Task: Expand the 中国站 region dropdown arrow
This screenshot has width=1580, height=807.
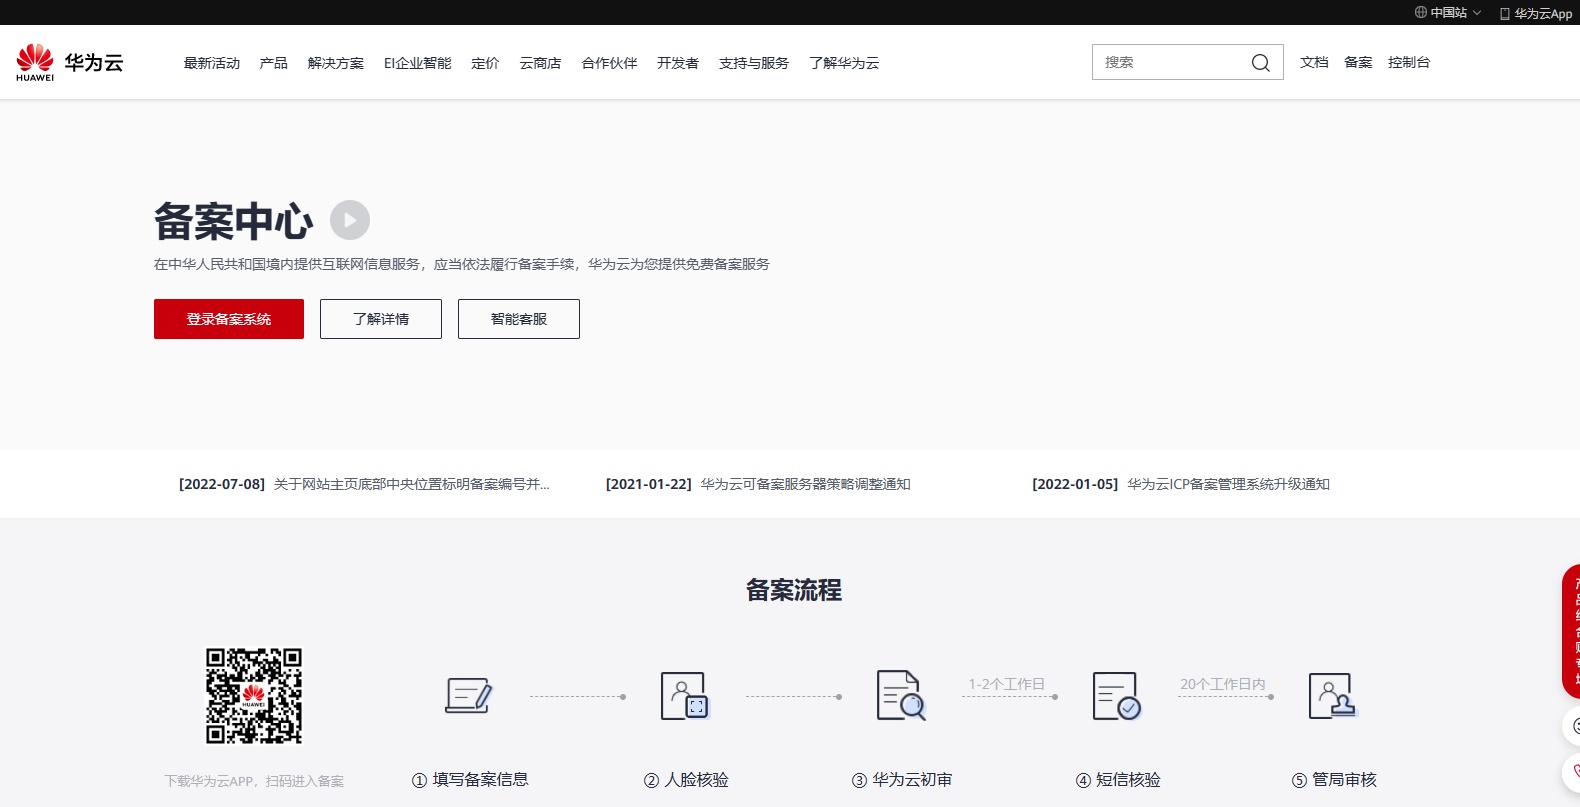Action: click(1477, 13)
